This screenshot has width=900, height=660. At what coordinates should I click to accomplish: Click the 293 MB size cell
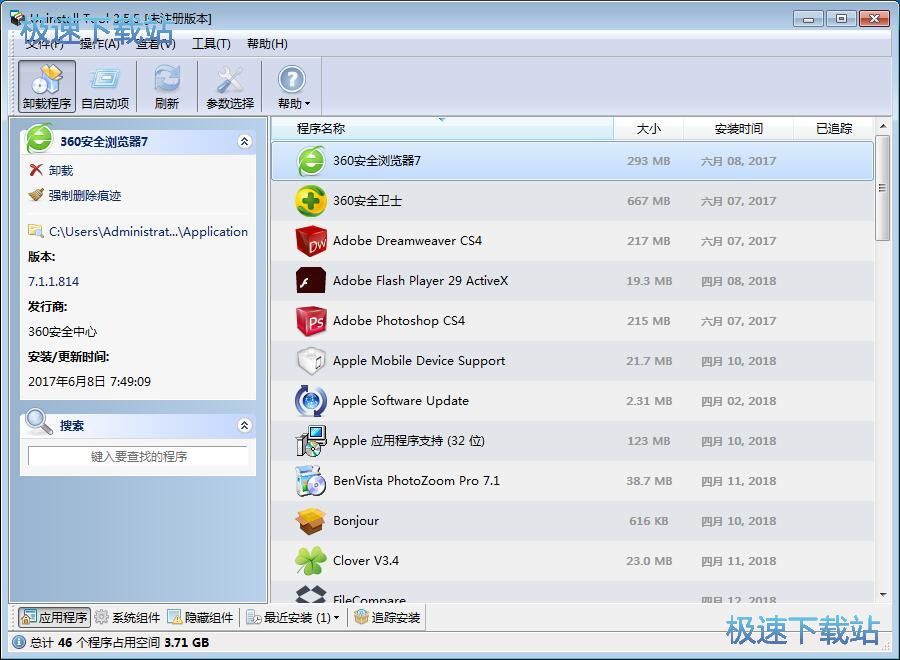coord(649,161)
